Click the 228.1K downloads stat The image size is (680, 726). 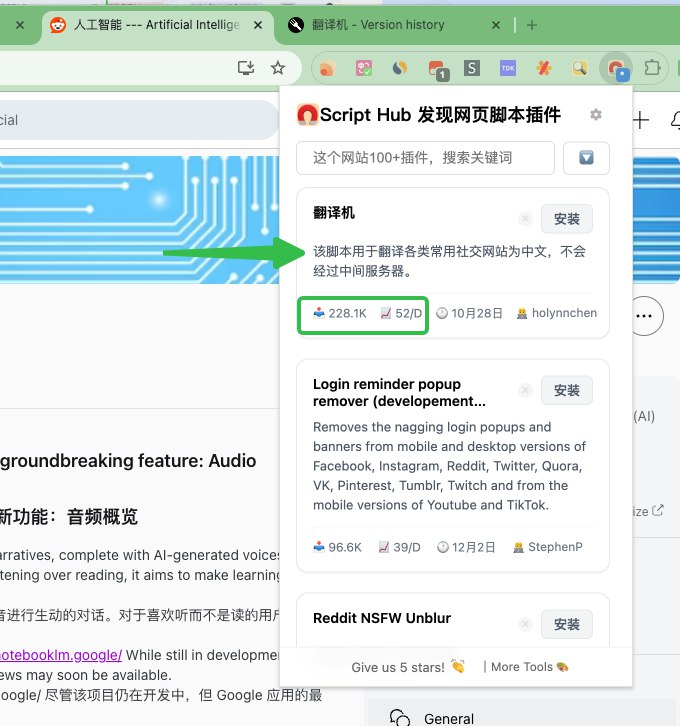(x=340, y=313)
